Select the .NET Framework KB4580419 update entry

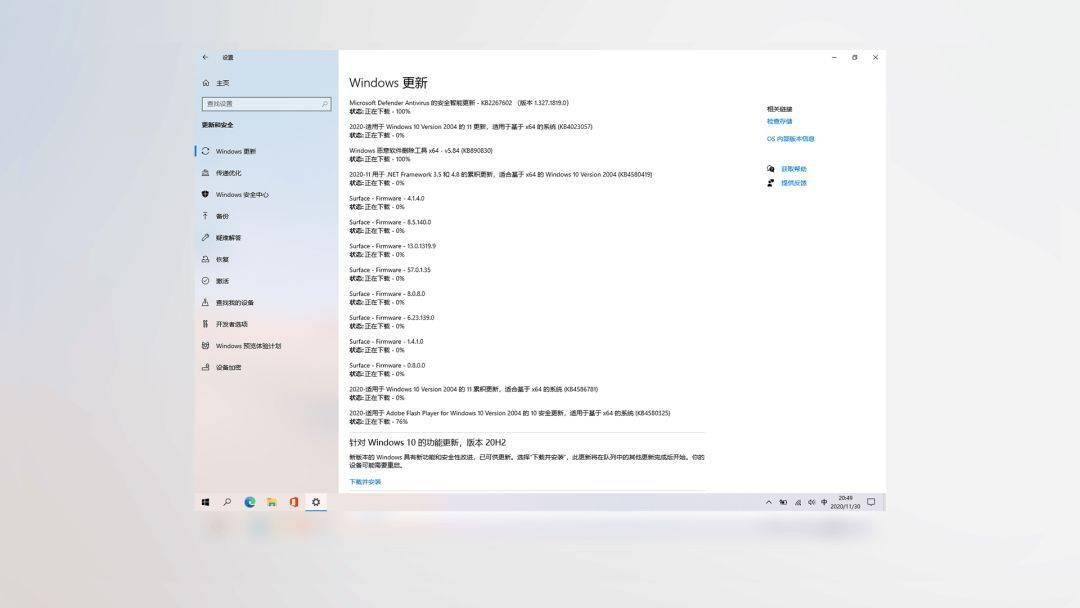click(501, 179)
